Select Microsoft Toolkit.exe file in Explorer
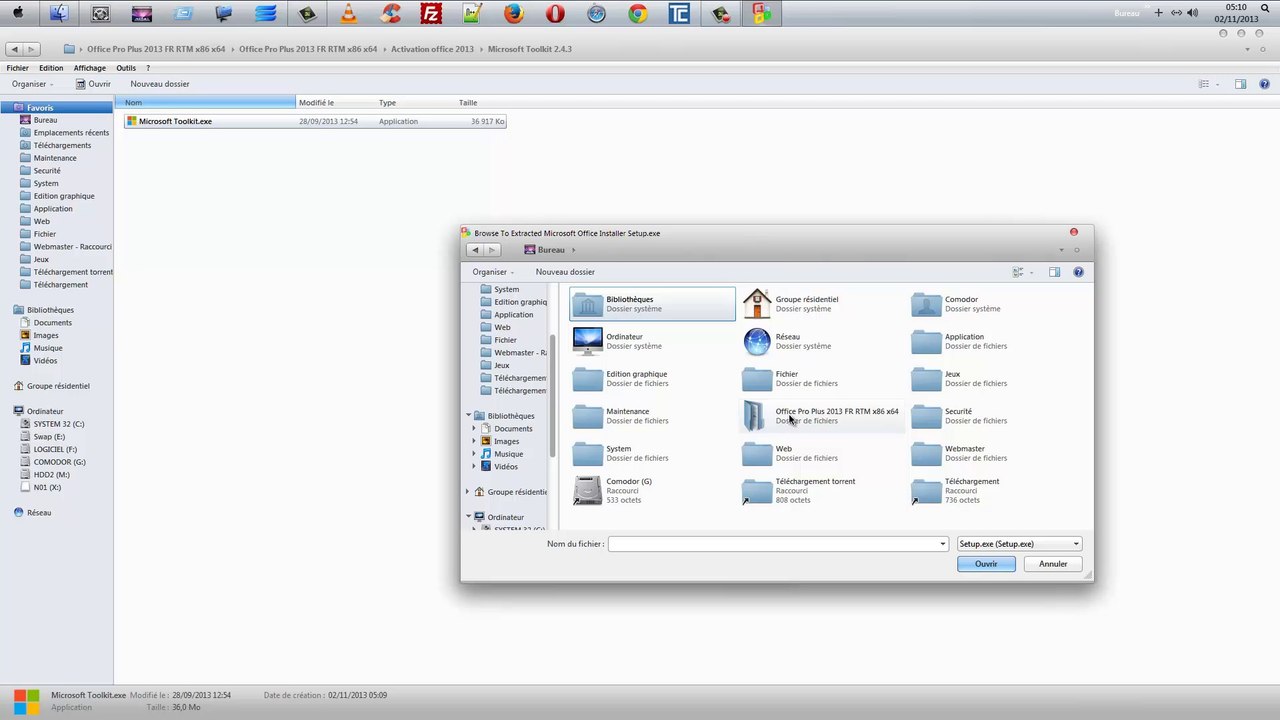The image size is (1280, 720). [315, 121]
